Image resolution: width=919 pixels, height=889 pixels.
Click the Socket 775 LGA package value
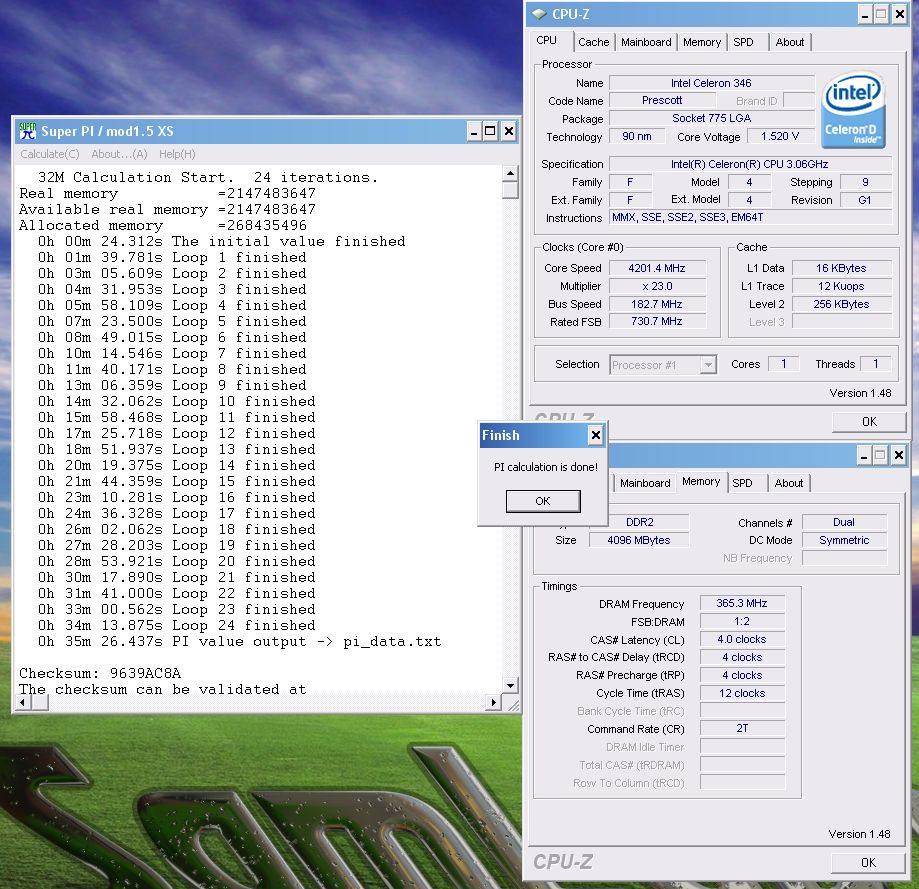pos(711,118)
